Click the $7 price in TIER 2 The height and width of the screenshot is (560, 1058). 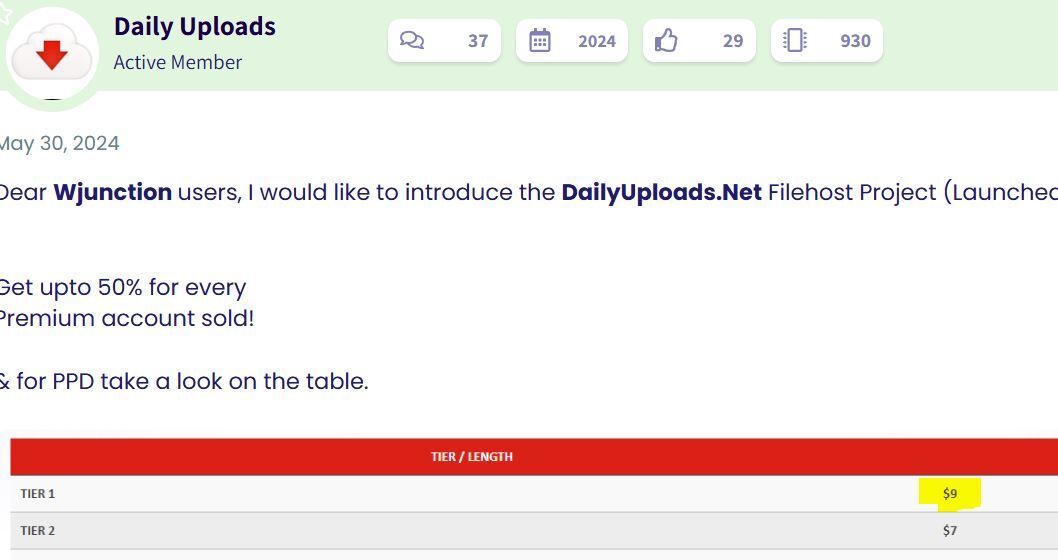pos(950,531)
